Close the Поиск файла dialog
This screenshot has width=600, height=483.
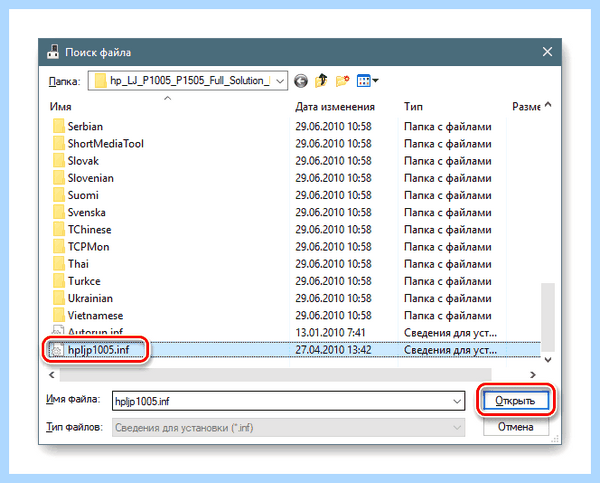(547, 52)
